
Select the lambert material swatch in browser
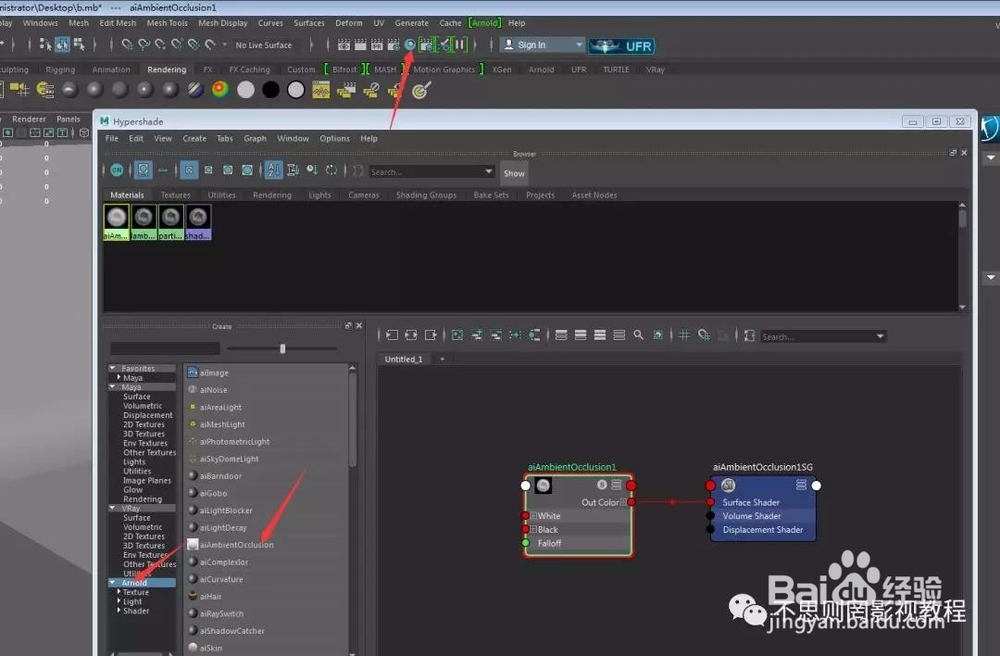[143, 222]
